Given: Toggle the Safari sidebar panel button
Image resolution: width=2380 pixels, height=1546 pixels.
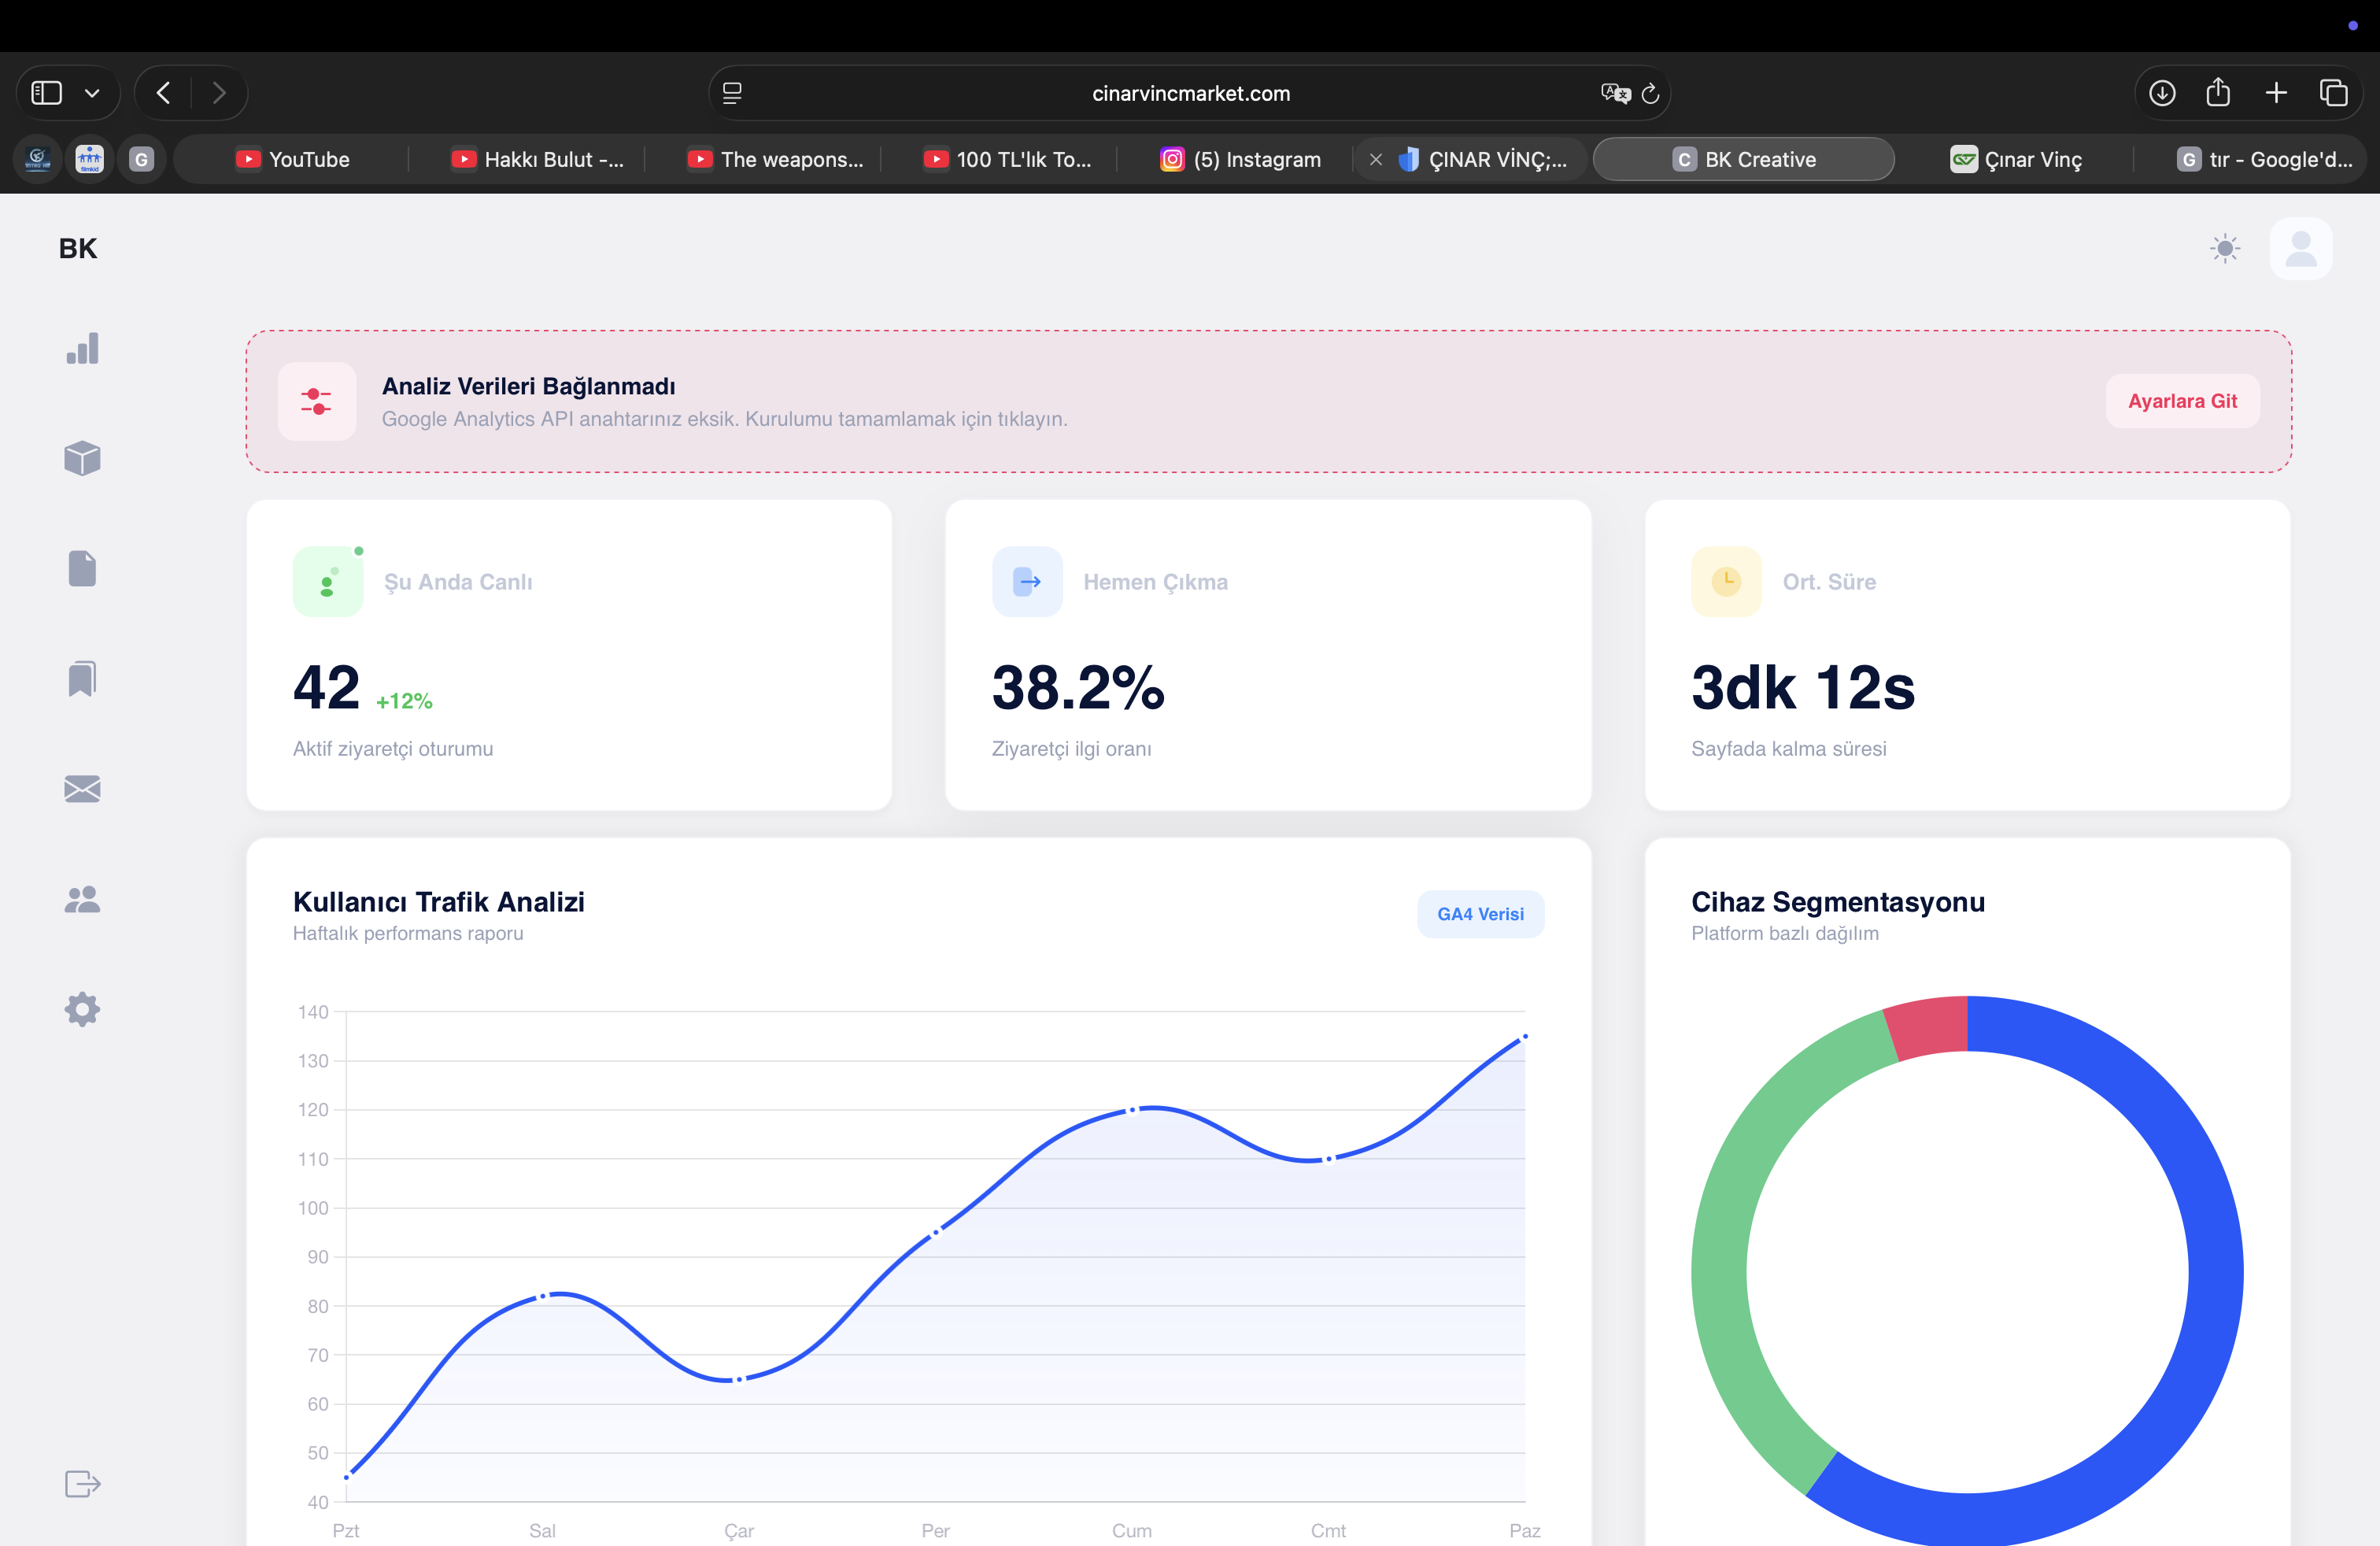Looking at the screenshot, I should [x=47, y=93].
